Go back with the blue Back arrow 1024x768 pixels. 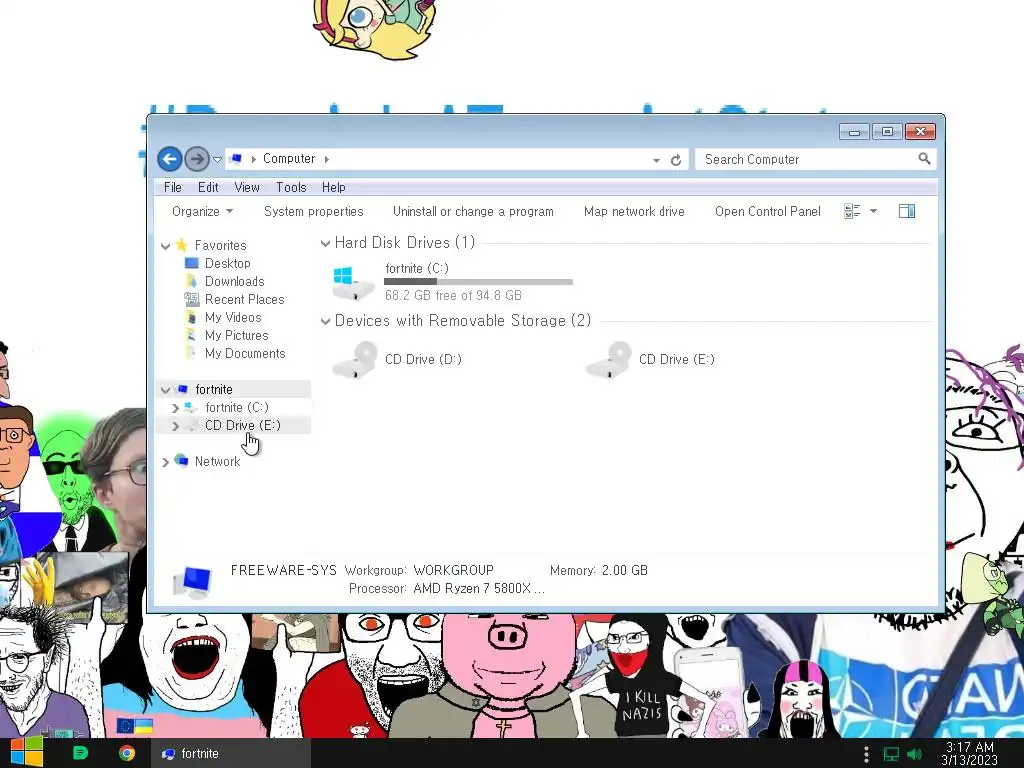tap(170, 159)
